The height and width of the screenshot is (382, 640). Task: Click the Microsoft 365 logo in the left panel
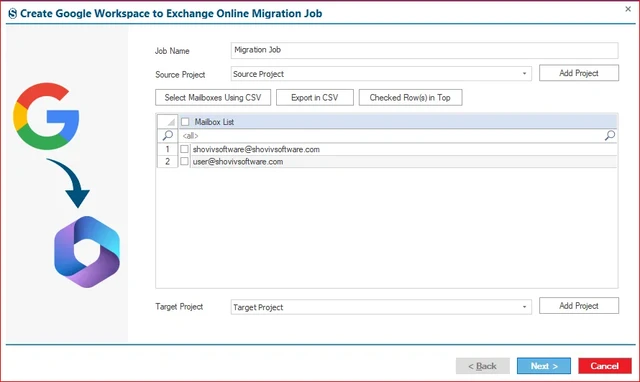[87, 252]
